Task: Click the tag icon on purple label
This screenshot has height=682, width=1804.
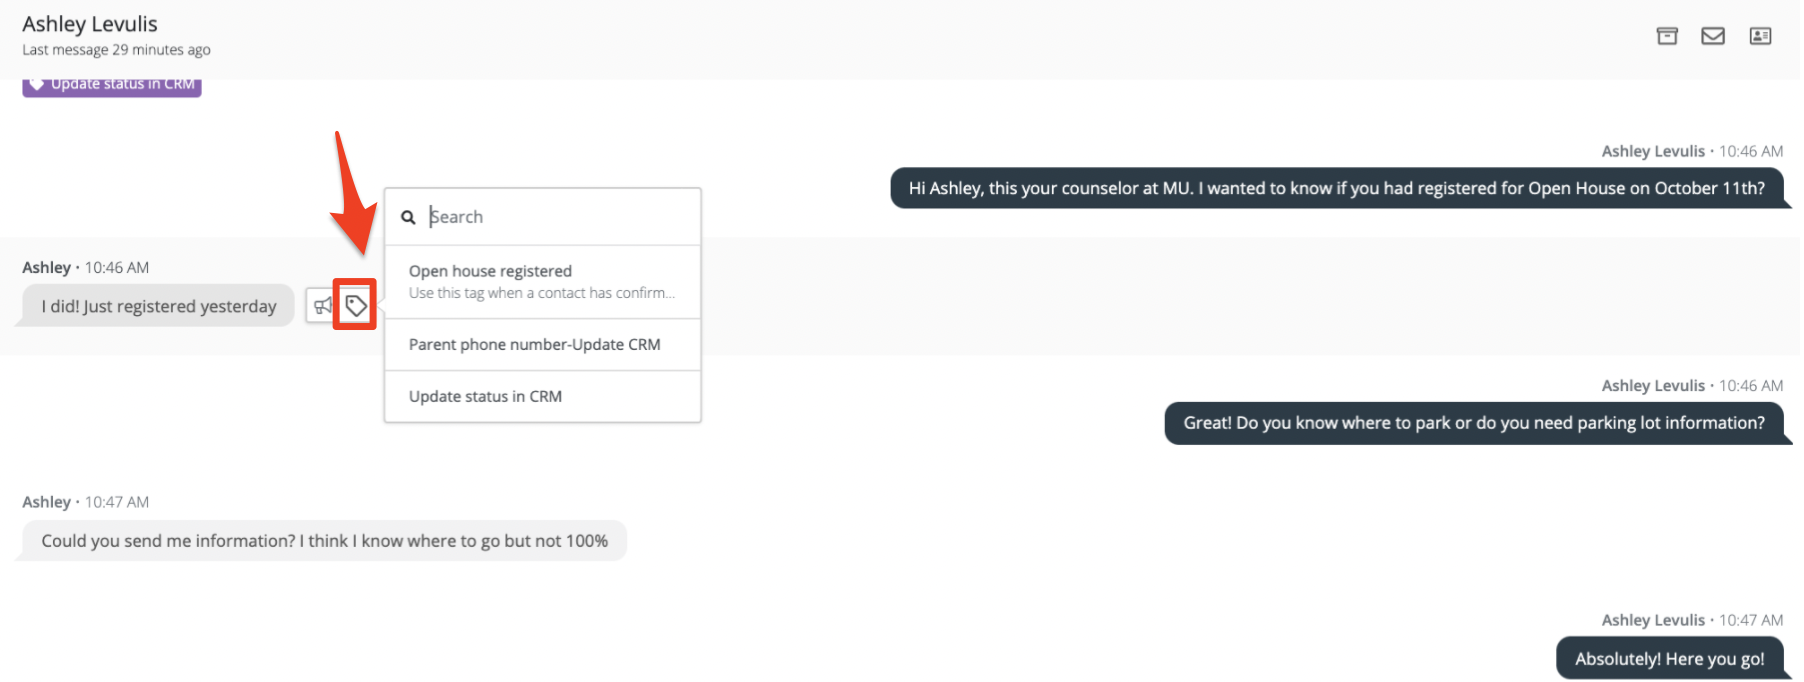Action: pos(37,84)
